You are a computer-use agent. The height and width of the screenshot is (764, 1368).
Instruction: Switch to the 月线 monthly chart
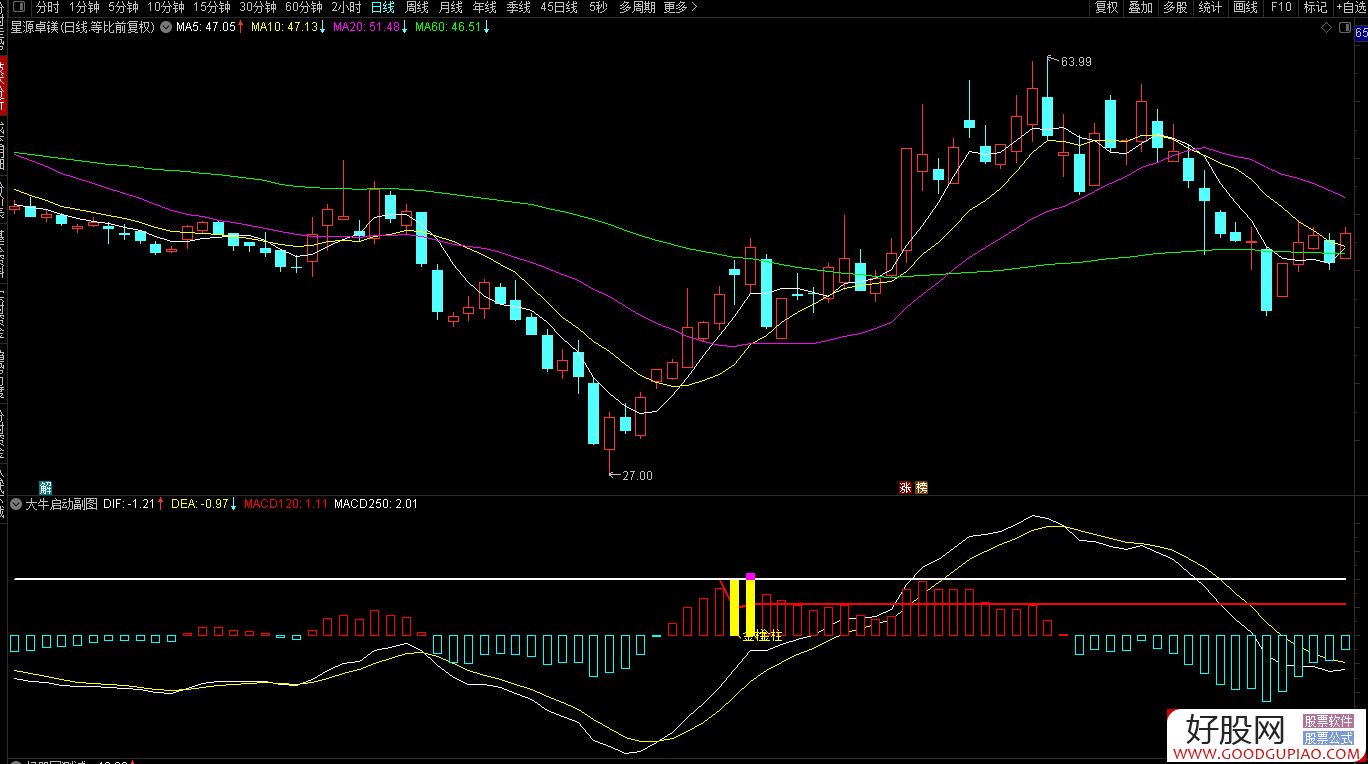[x=450, y=7]
